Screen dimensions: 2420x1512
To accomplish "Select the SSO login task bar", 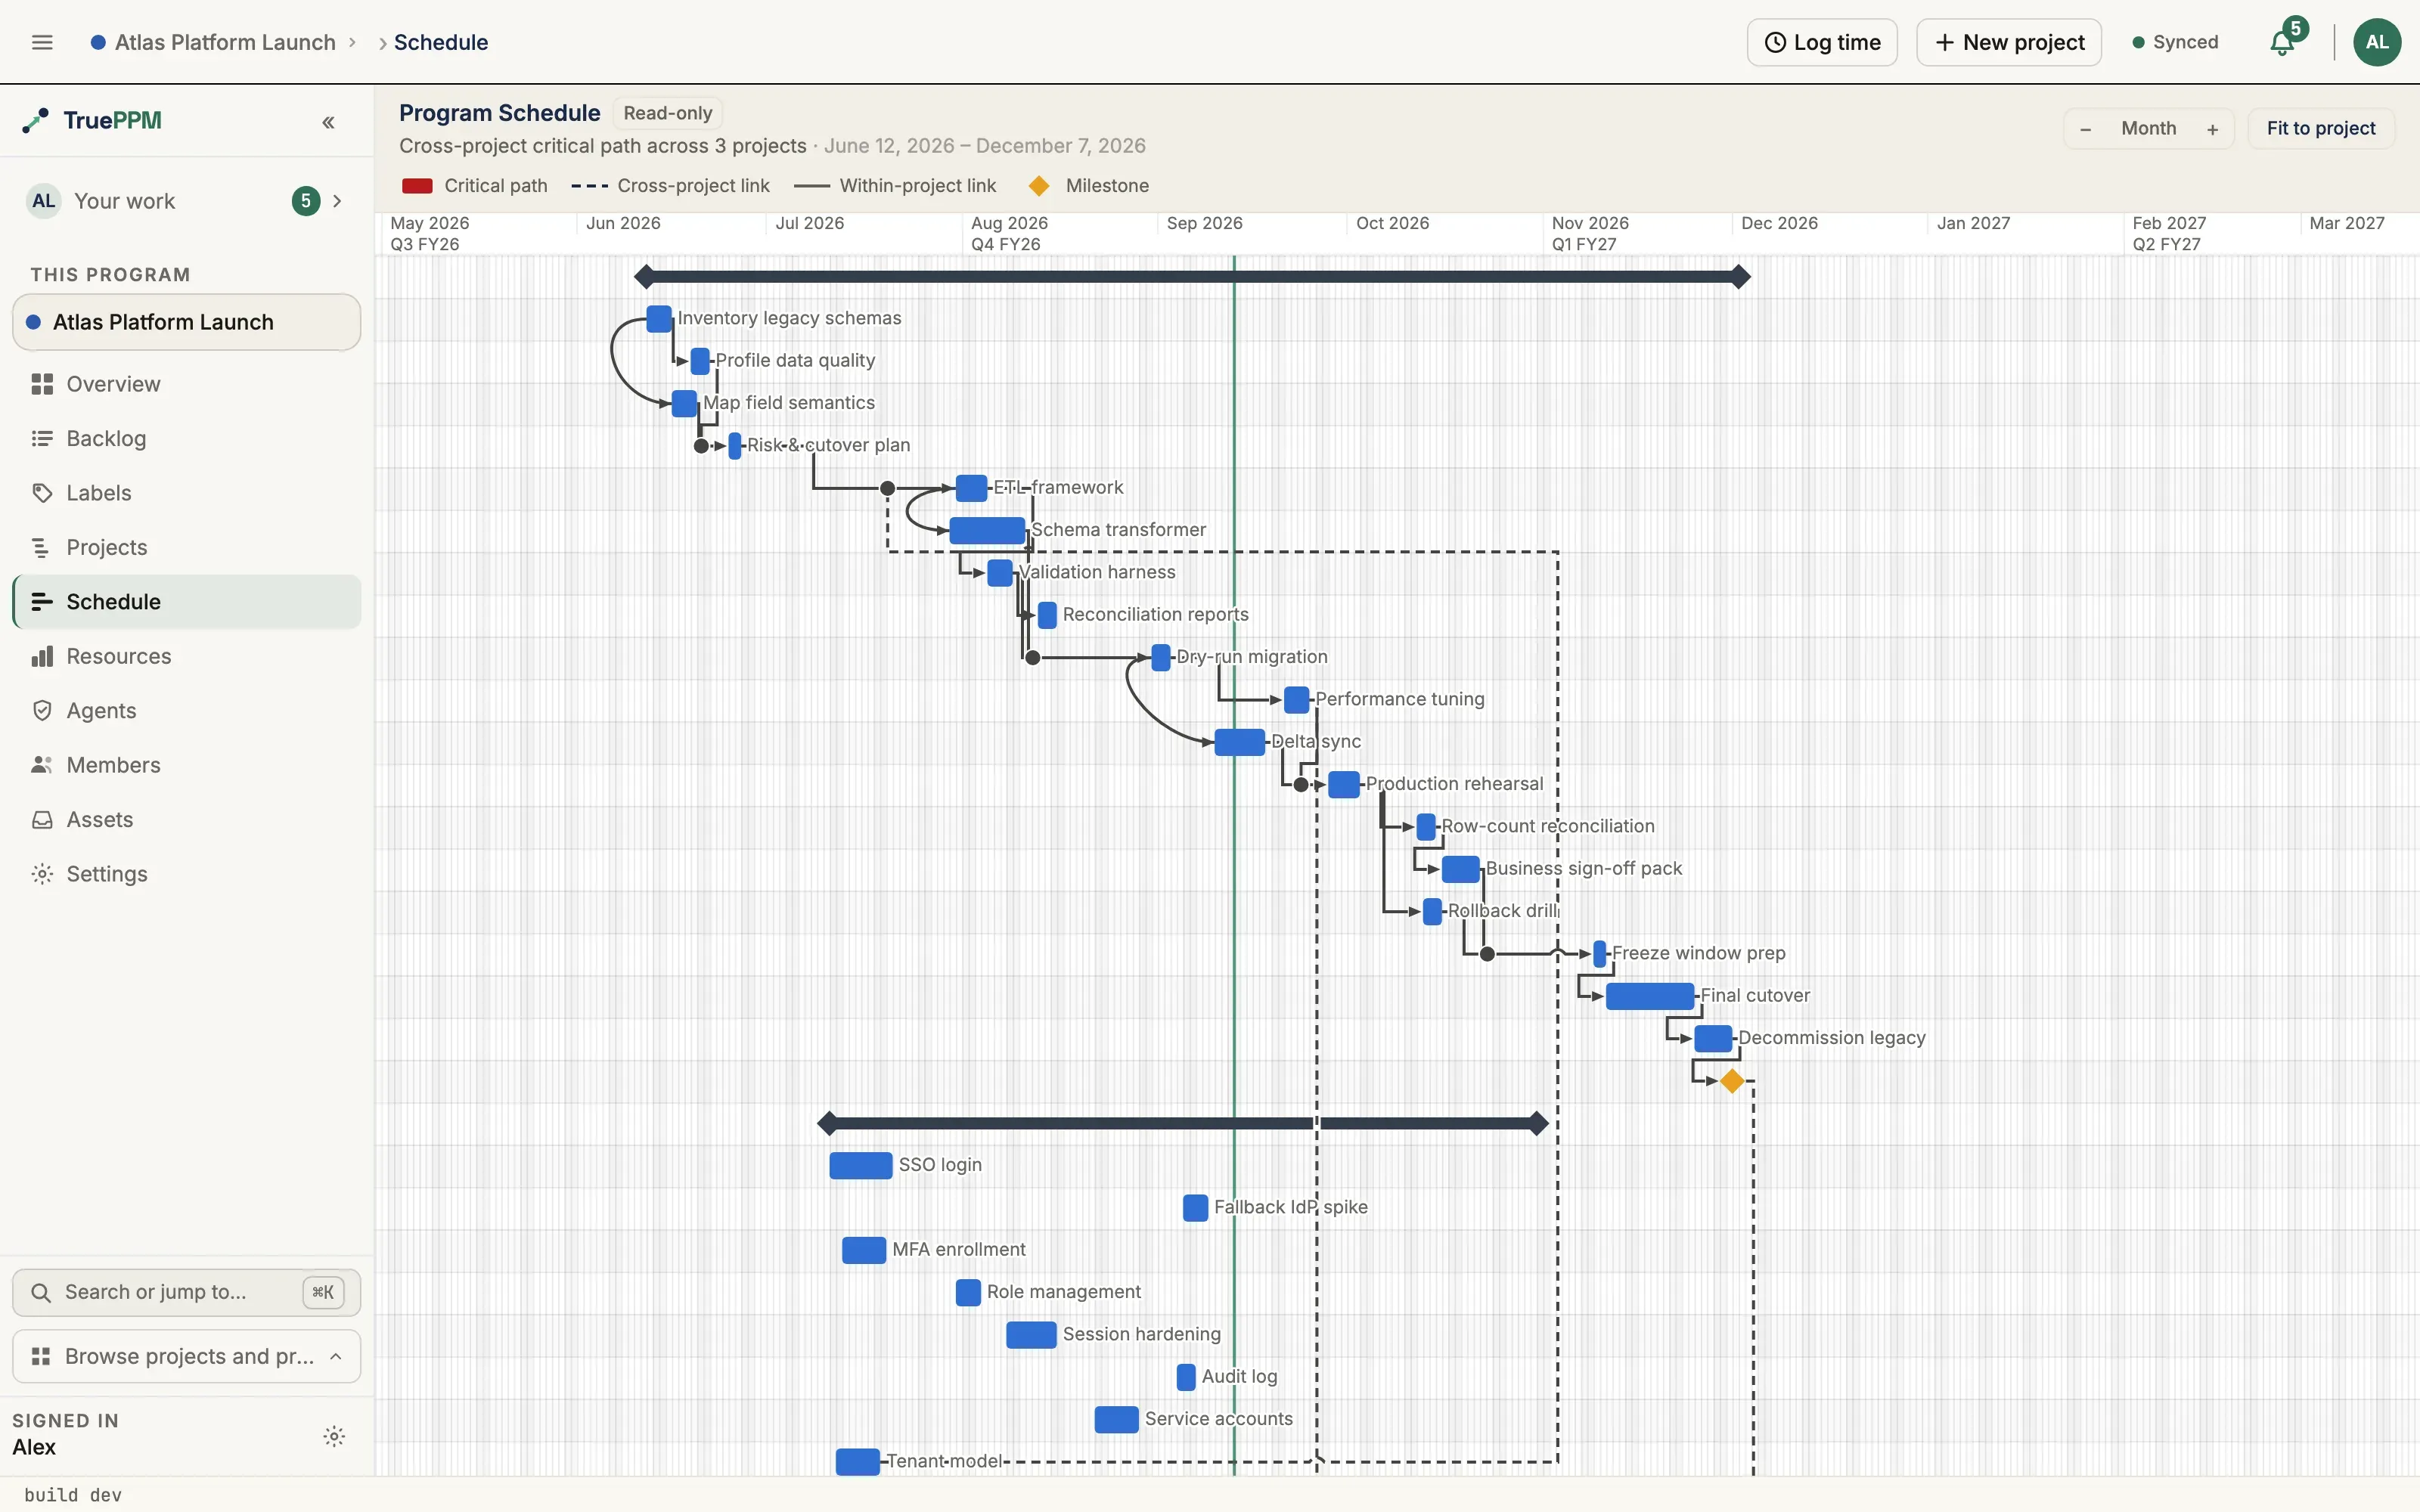I will (860, 1165).
